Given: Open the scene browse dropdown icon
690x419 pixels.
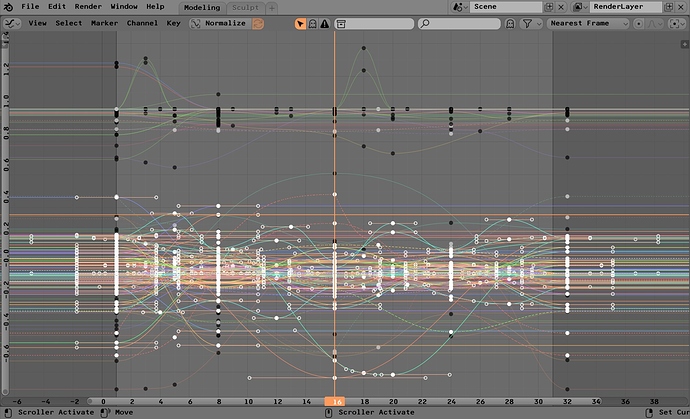Looking at the screenshot, I should coord(460,7).
